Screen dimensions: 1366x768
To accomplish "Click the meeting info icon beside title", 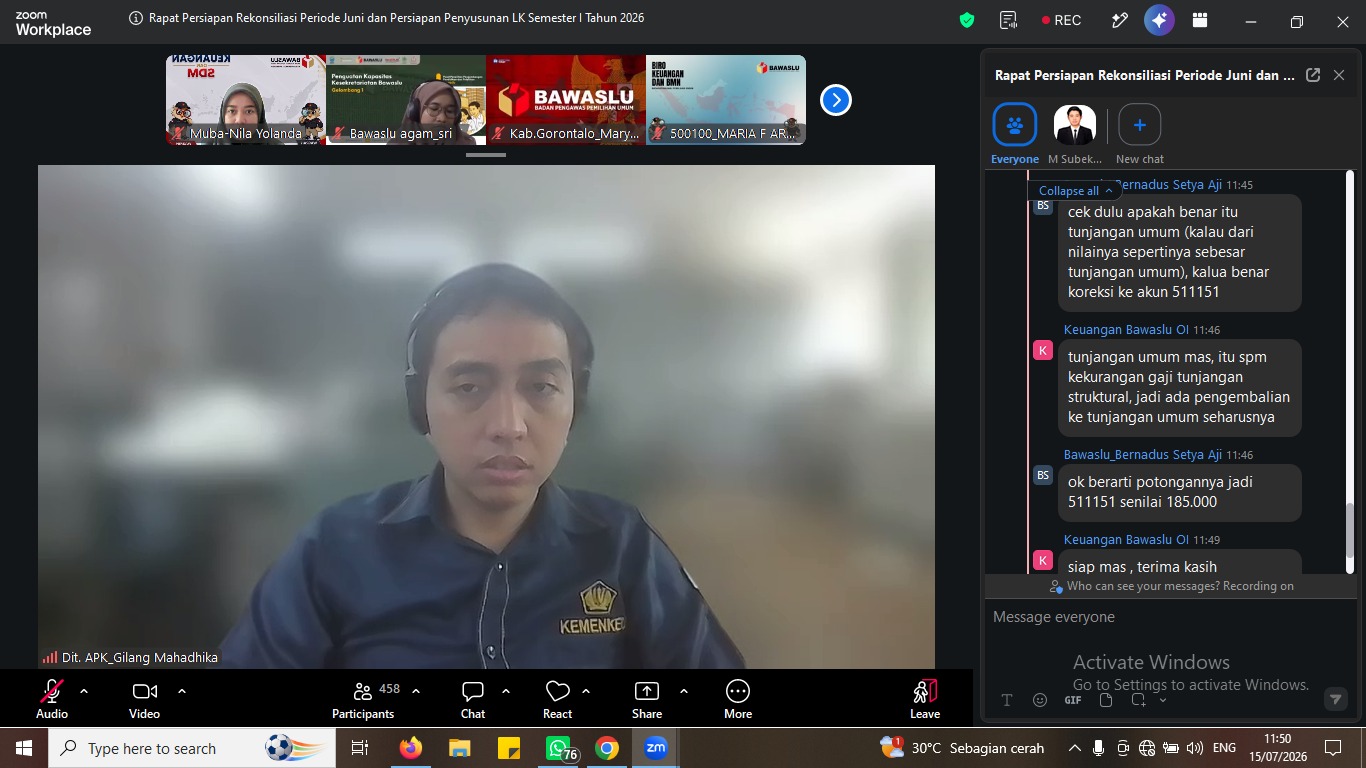I will (x=136, y=18).
